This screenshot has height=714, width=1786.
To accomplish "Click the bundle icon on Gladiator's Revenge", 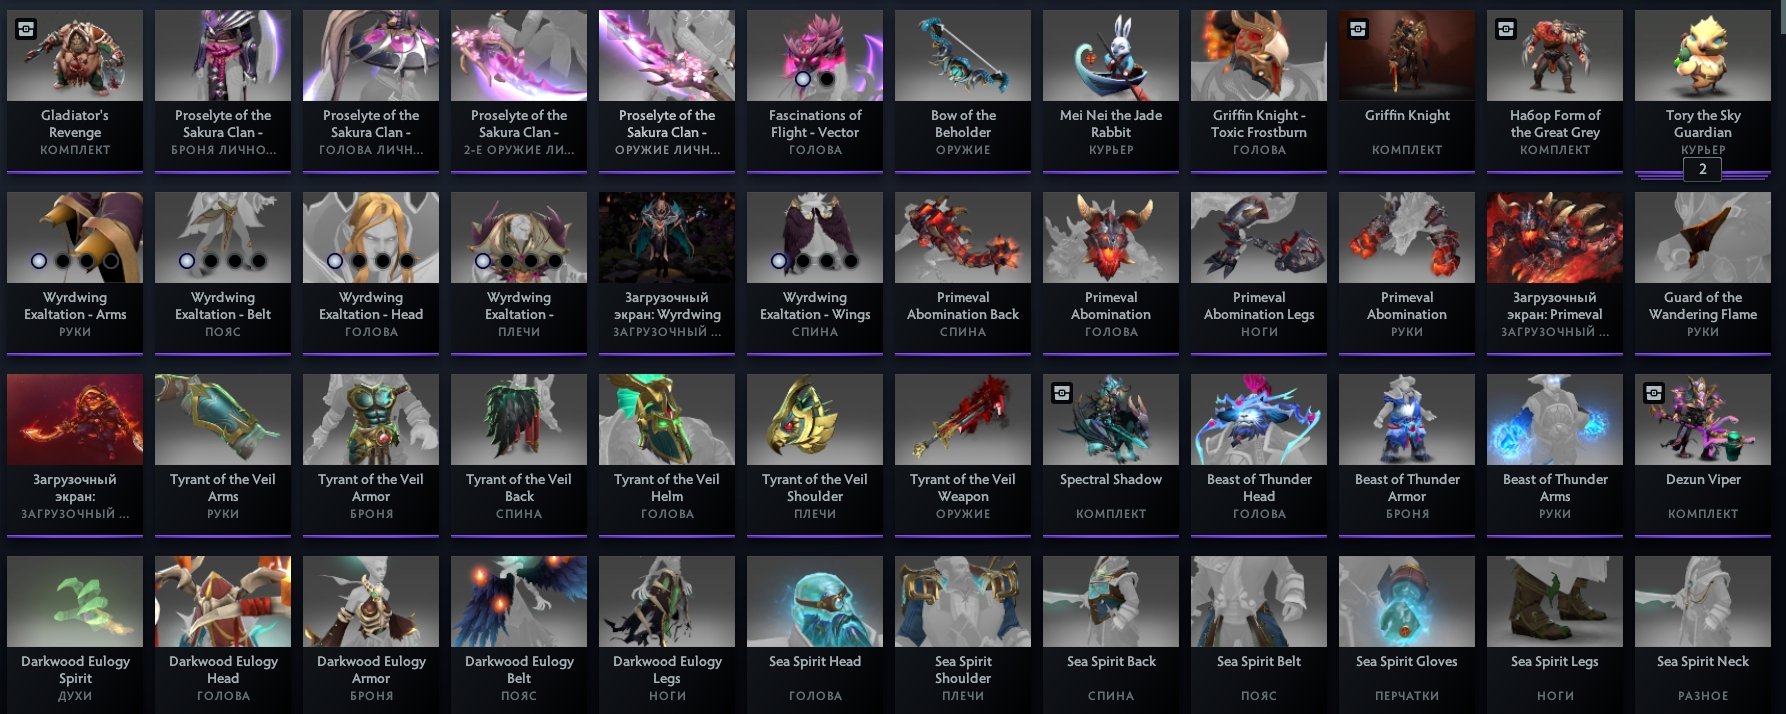I will click(26, 30).
